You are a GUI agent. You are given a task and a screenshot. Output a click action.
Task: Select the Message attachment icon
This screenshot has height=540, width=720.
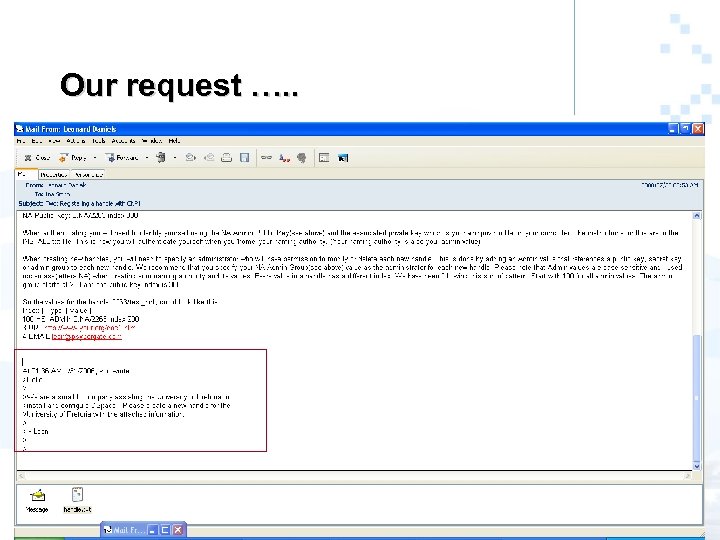37,500
